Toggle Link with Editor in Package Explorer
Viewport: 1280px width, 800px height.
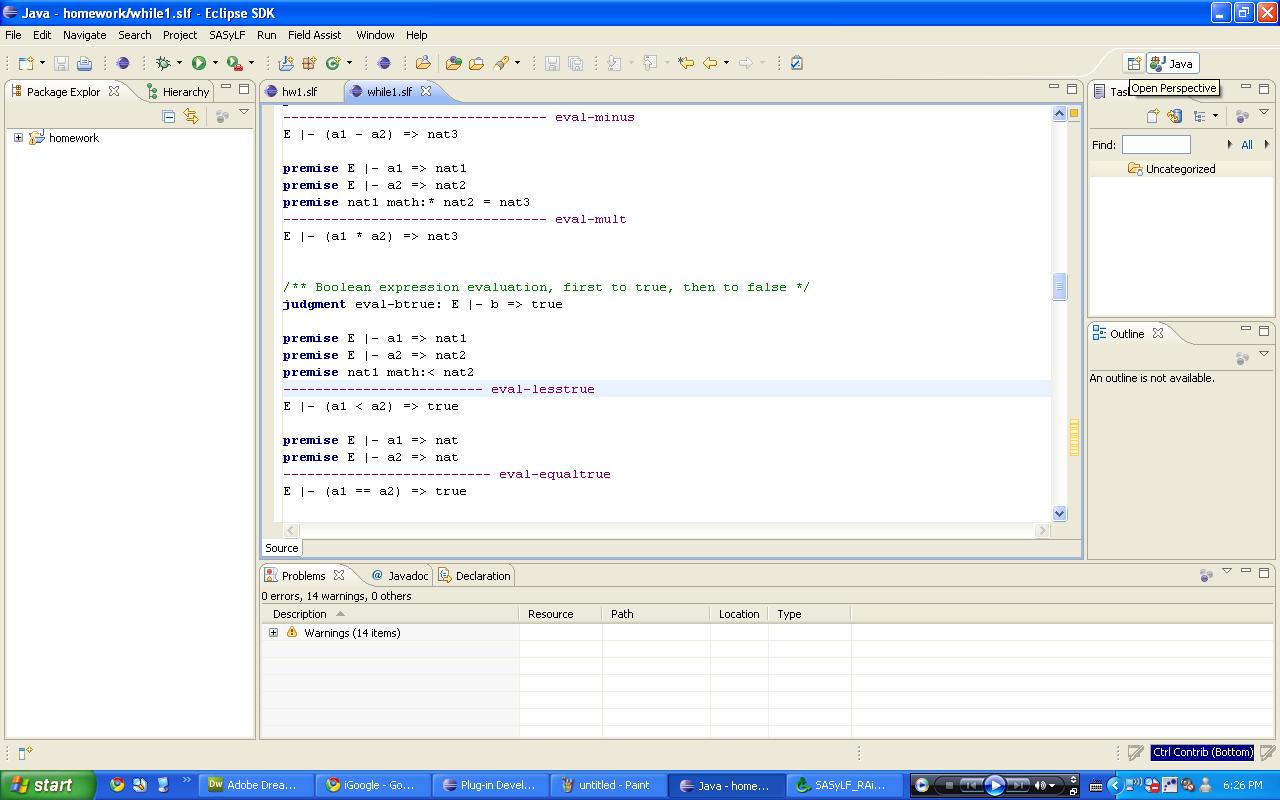click(190, 116)
